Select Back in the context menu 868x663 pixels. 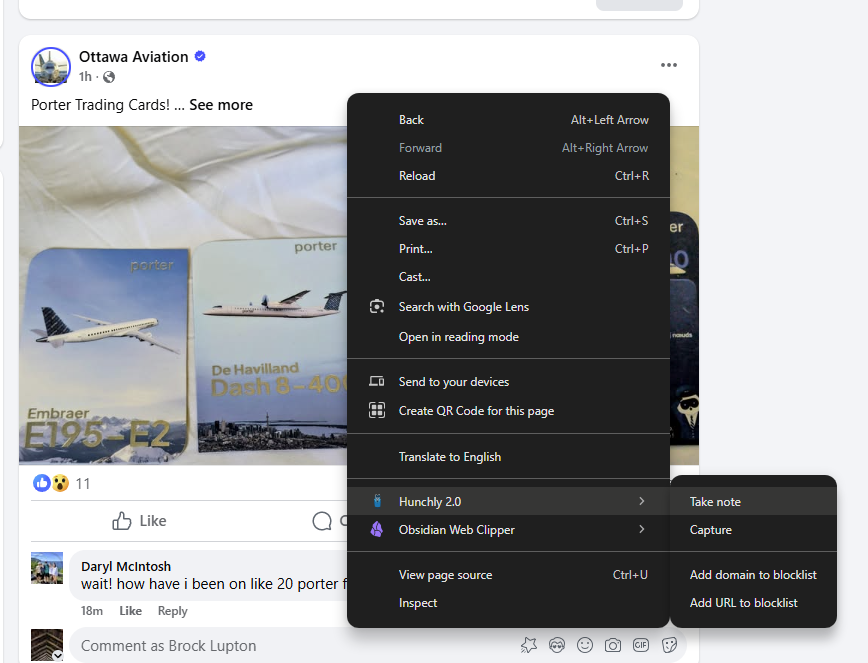pos(508,120)
